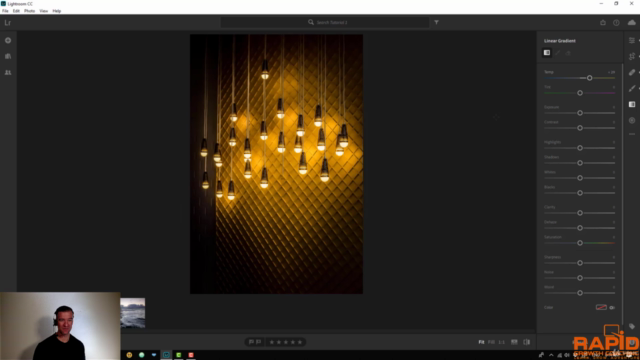
Task: Click the green Camtasia taskbar icon
Action: tap(179, 355)
